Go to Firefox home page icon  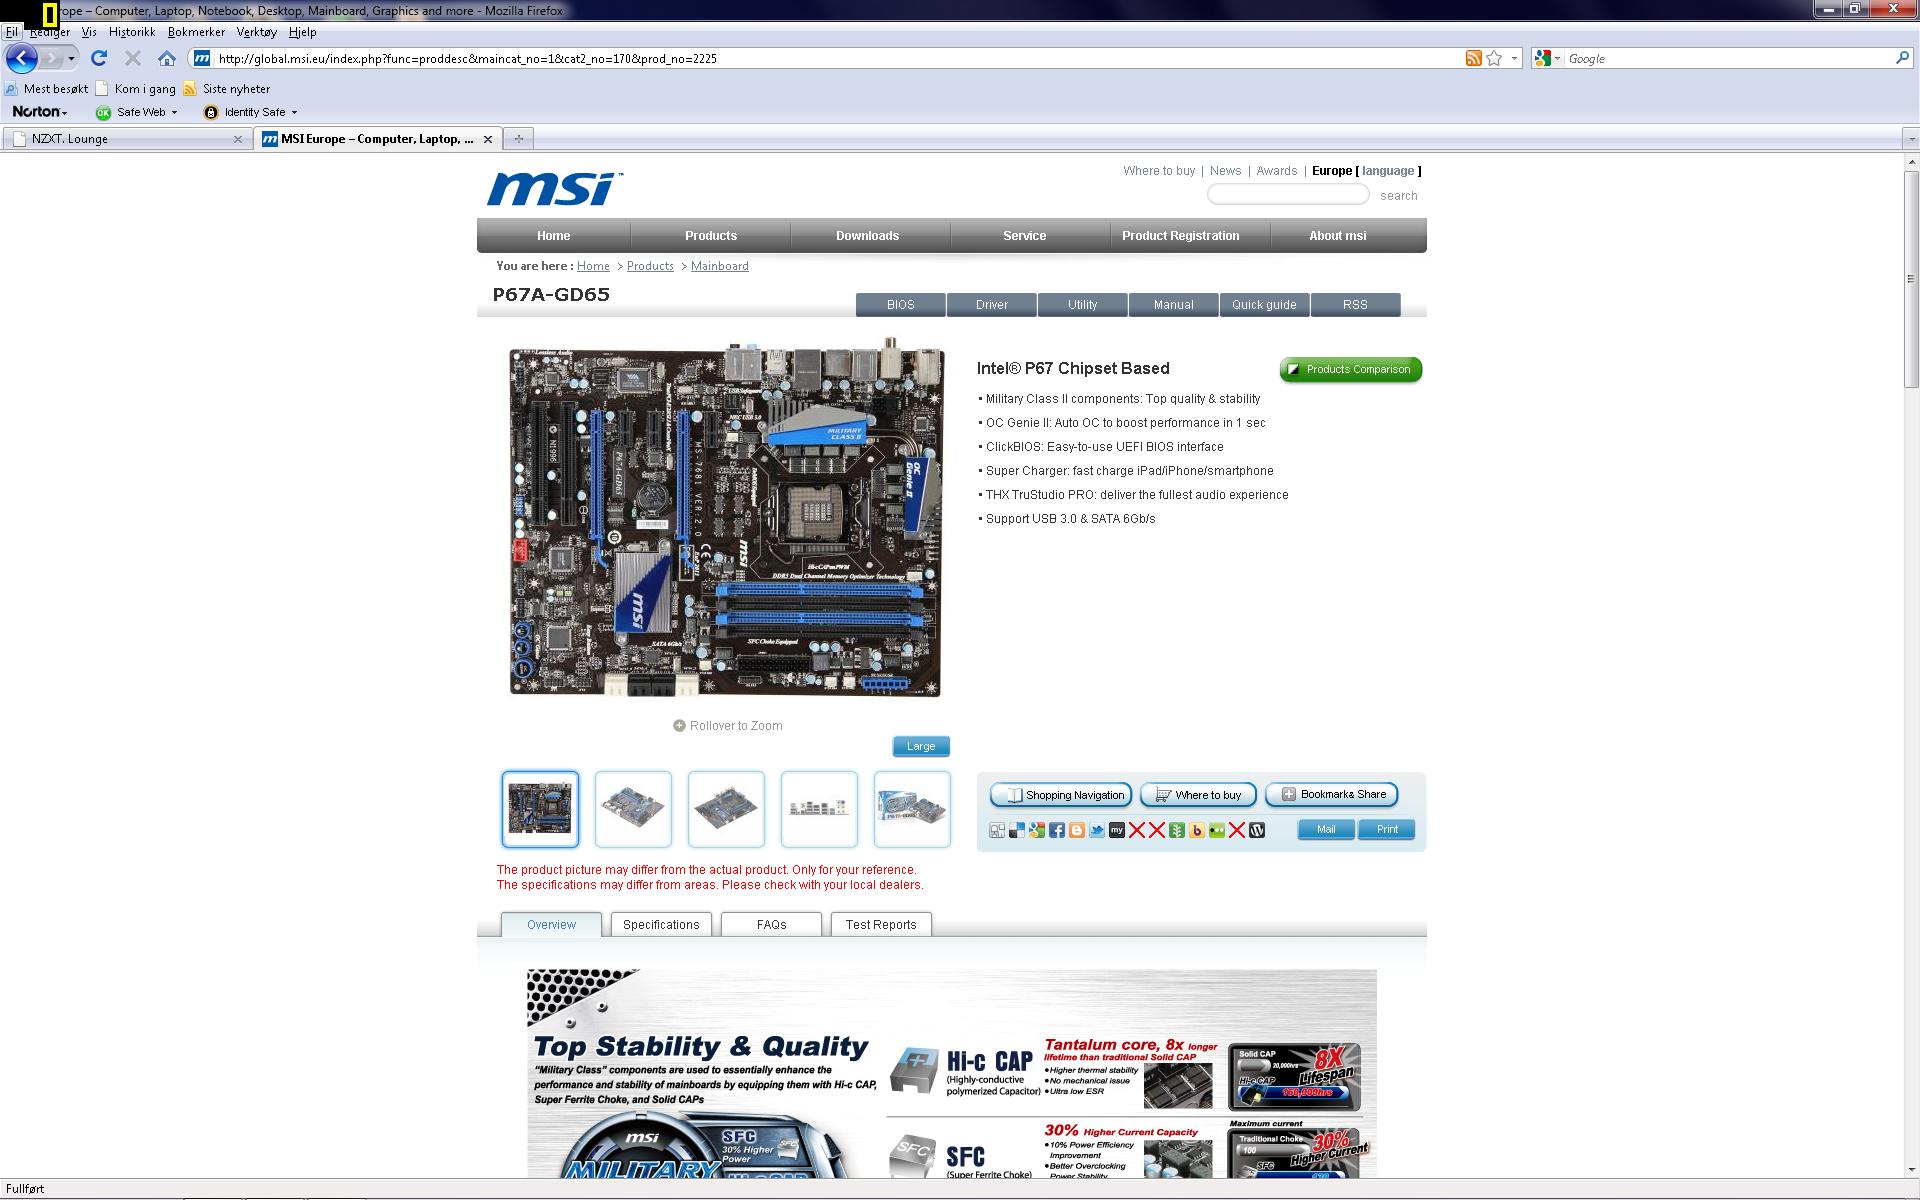coord(167,59)
